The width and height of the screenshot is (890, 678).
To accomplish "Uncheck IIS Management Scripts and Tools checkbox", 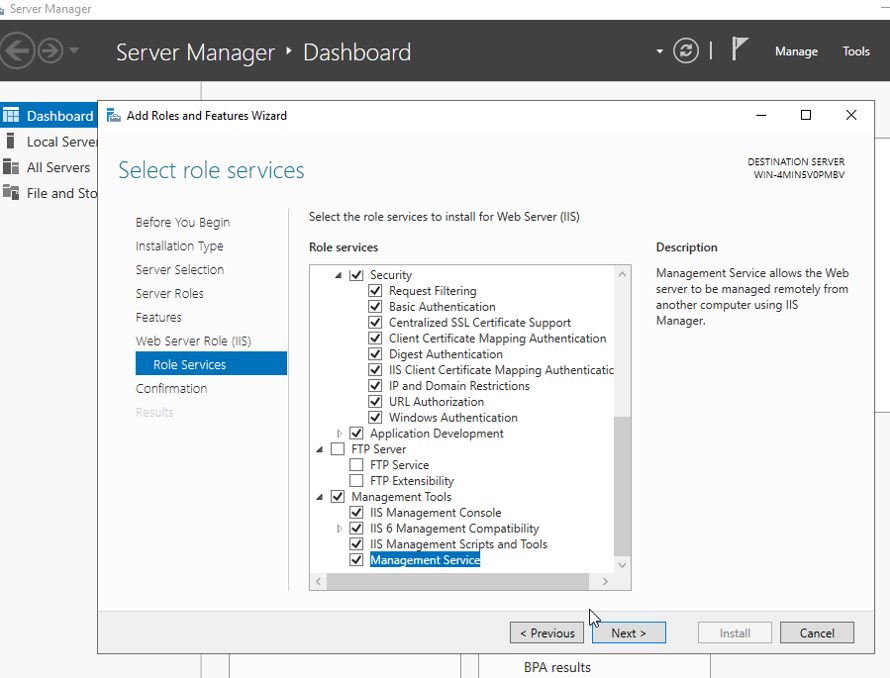I will click(x=356, y=544).
